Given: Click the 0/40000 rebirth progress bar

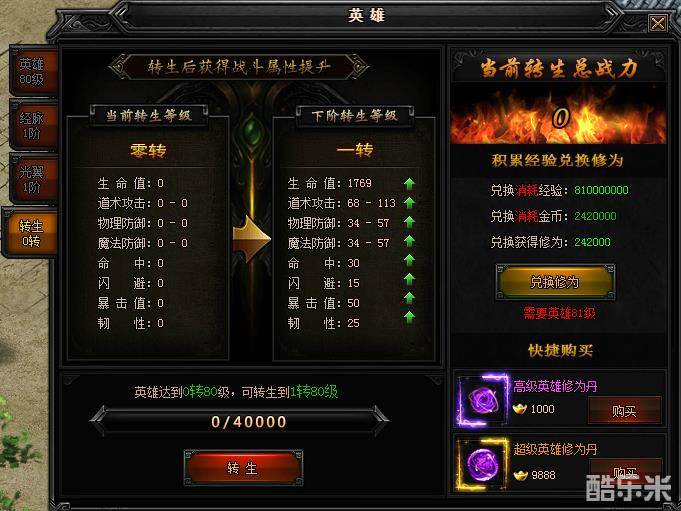Looking at the screenshot, I should point(239,421).
